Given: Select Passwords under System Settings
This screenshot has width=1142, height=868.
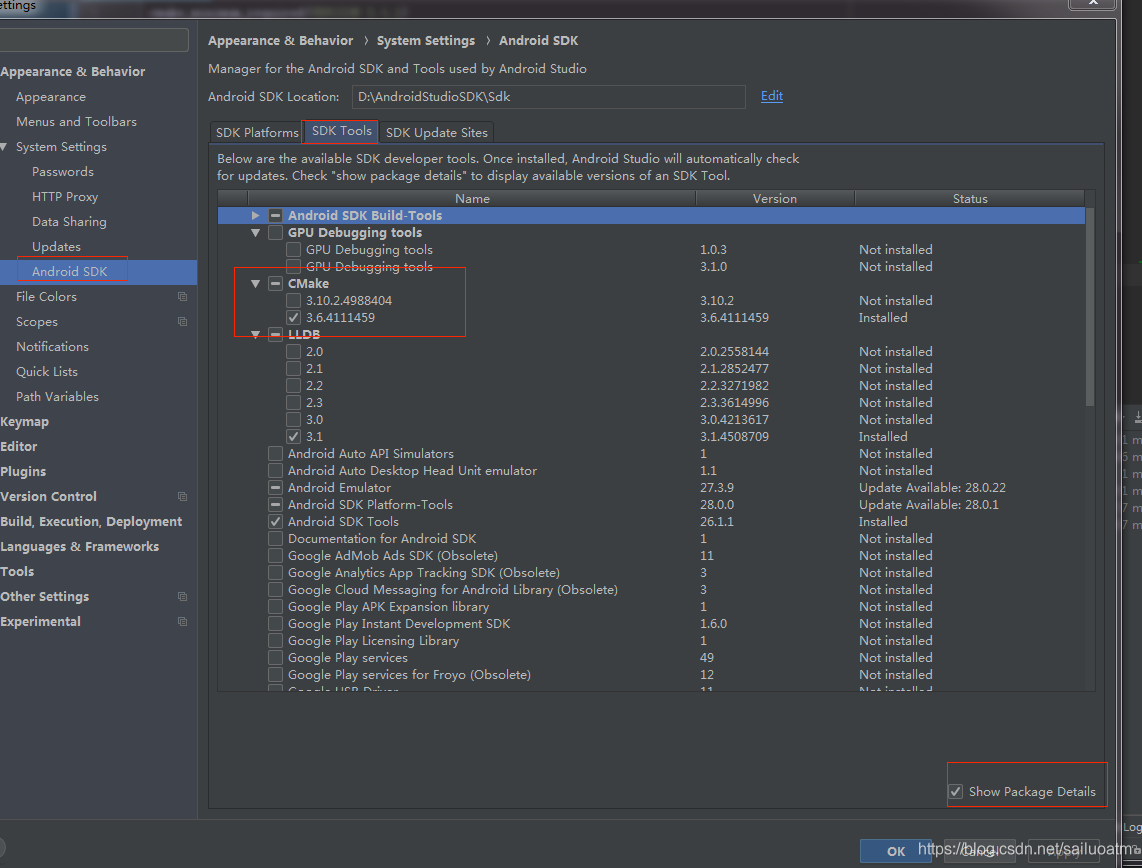Looking at the screenshot, I should (x=63, y=172).
